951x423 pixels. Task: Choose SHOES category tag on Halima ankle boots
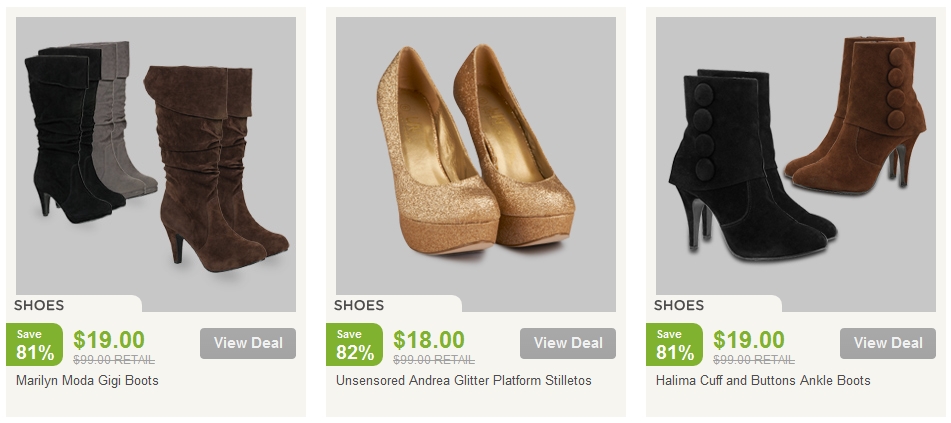(x=679, y=305)
